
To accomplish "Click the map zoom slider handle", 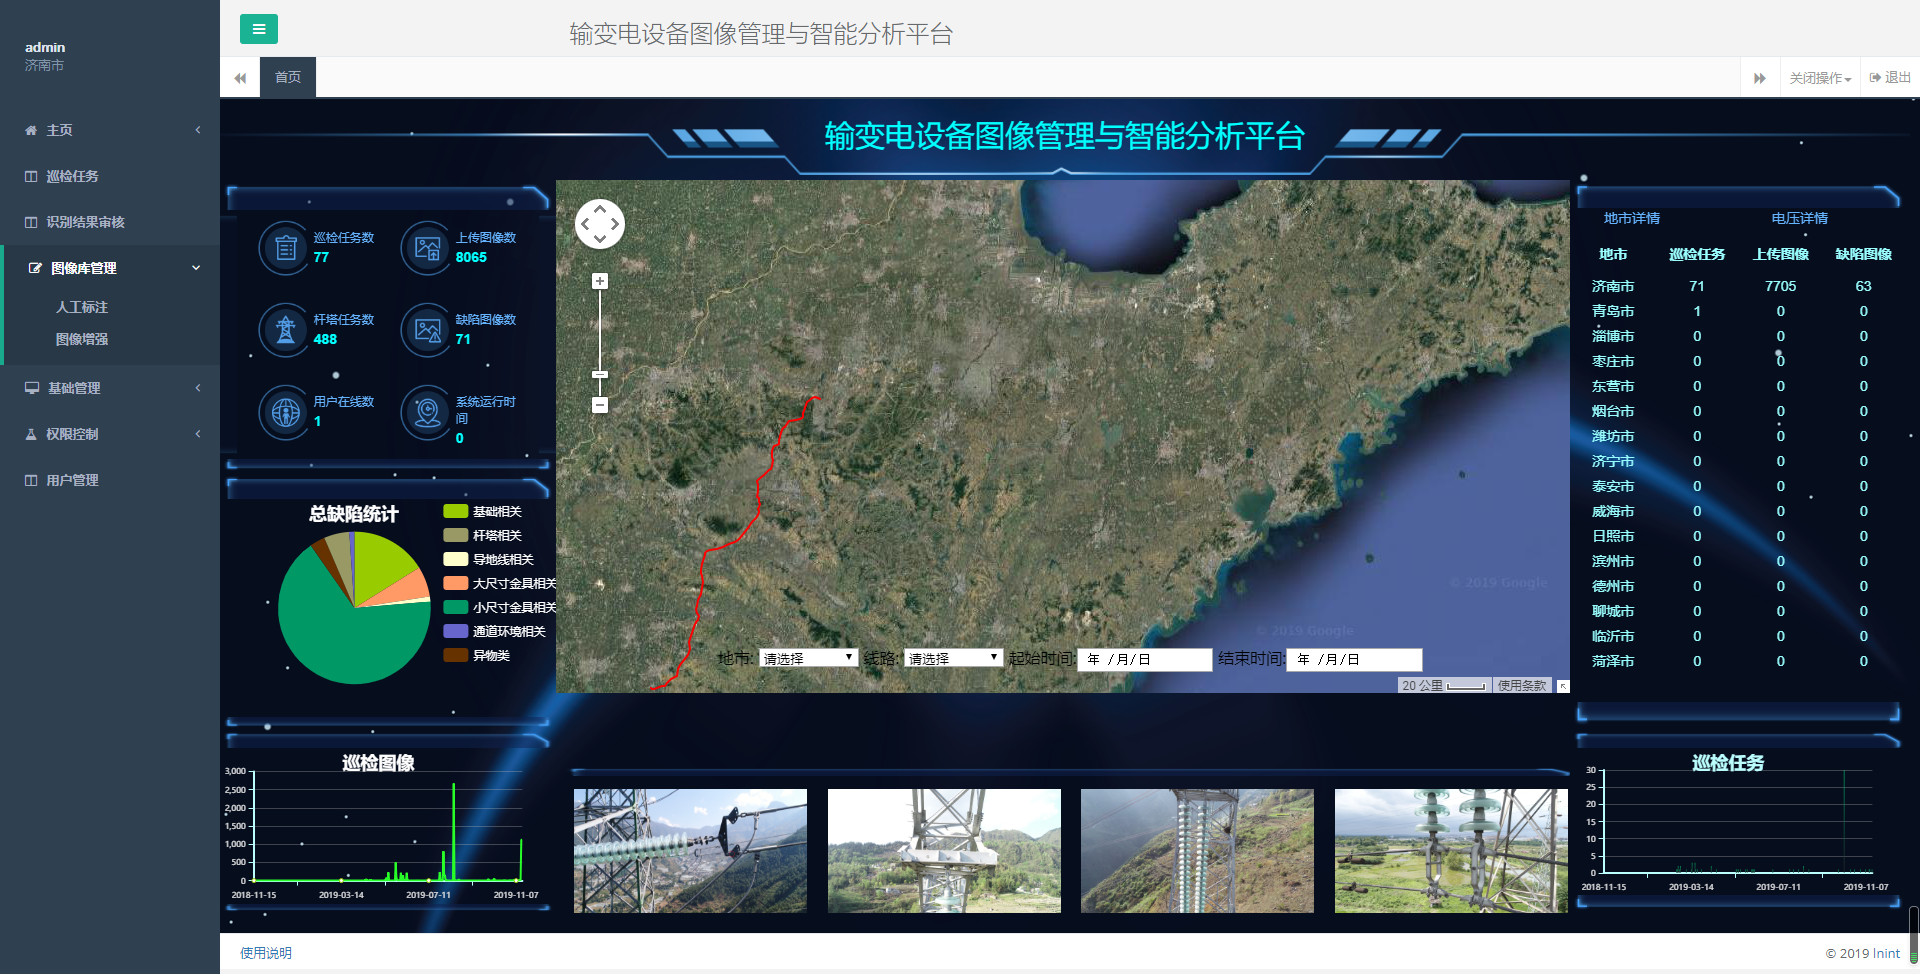I will (600, 375).
